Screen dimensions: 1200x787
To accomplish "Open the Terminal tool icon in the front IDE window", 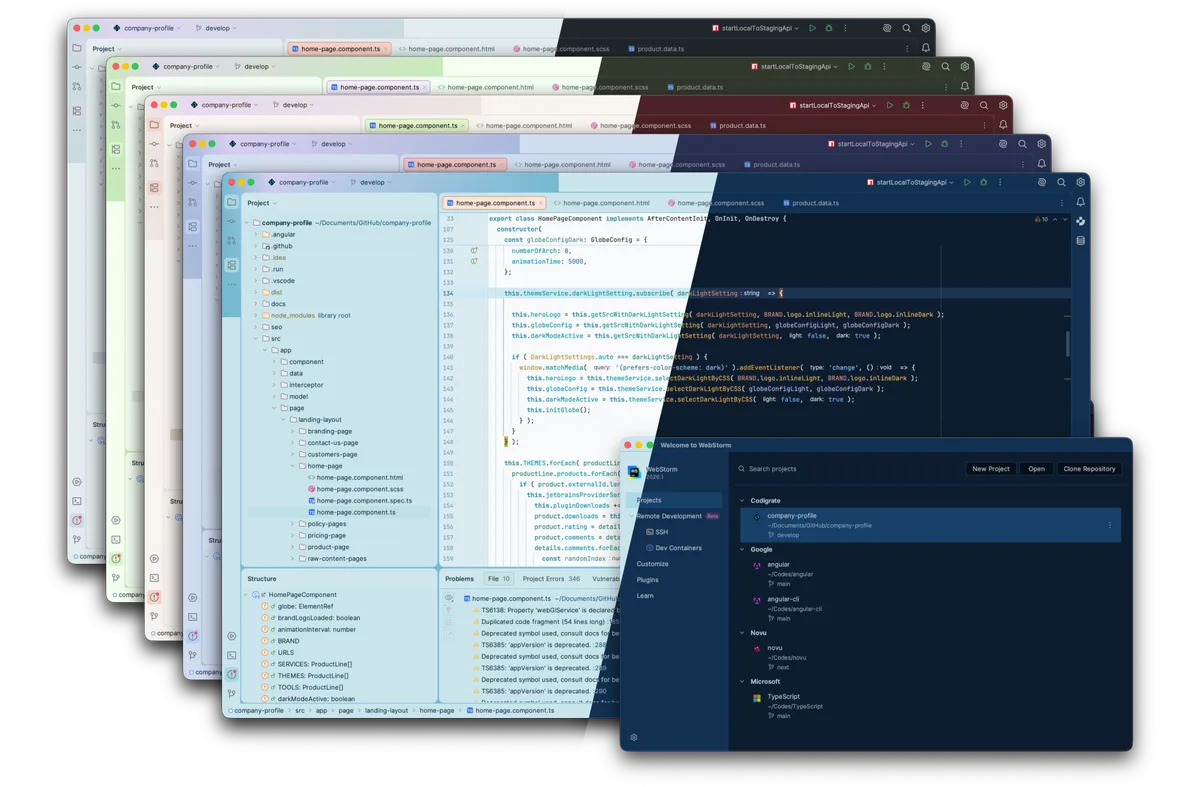I will pos(232,655).
